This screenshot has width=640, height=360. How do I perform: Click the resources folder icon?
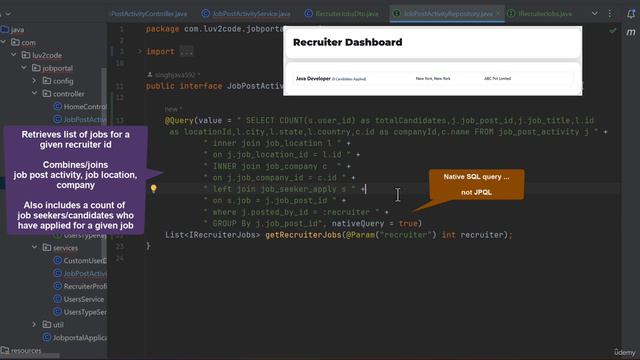5,350
